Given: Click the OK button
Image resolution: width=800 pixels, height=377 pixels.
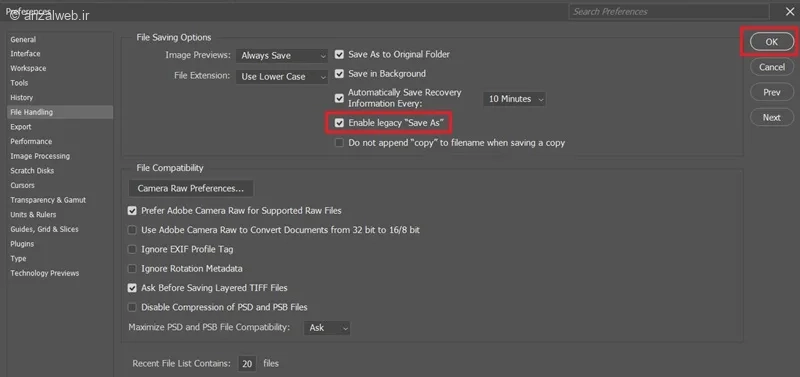Looking at the screenshot, I should 771,42.
